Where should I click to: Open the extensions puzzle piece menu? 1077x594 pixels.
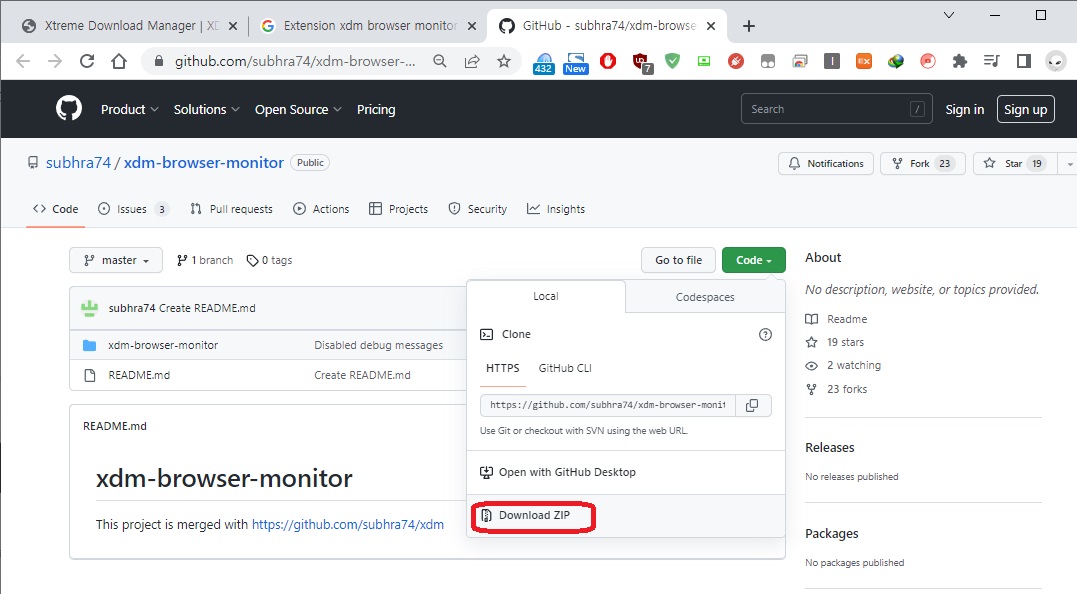pos(960,61)
